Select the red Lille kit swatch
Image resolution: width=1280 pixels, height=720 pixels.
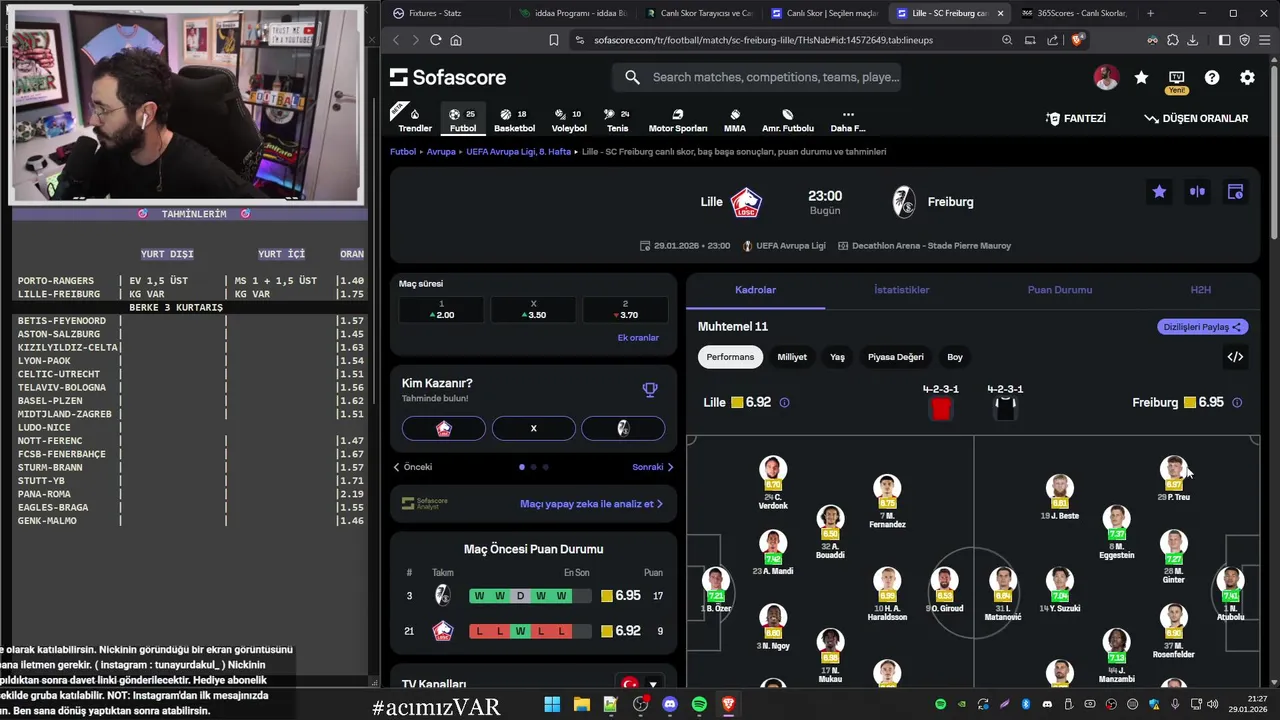point(941,408)
